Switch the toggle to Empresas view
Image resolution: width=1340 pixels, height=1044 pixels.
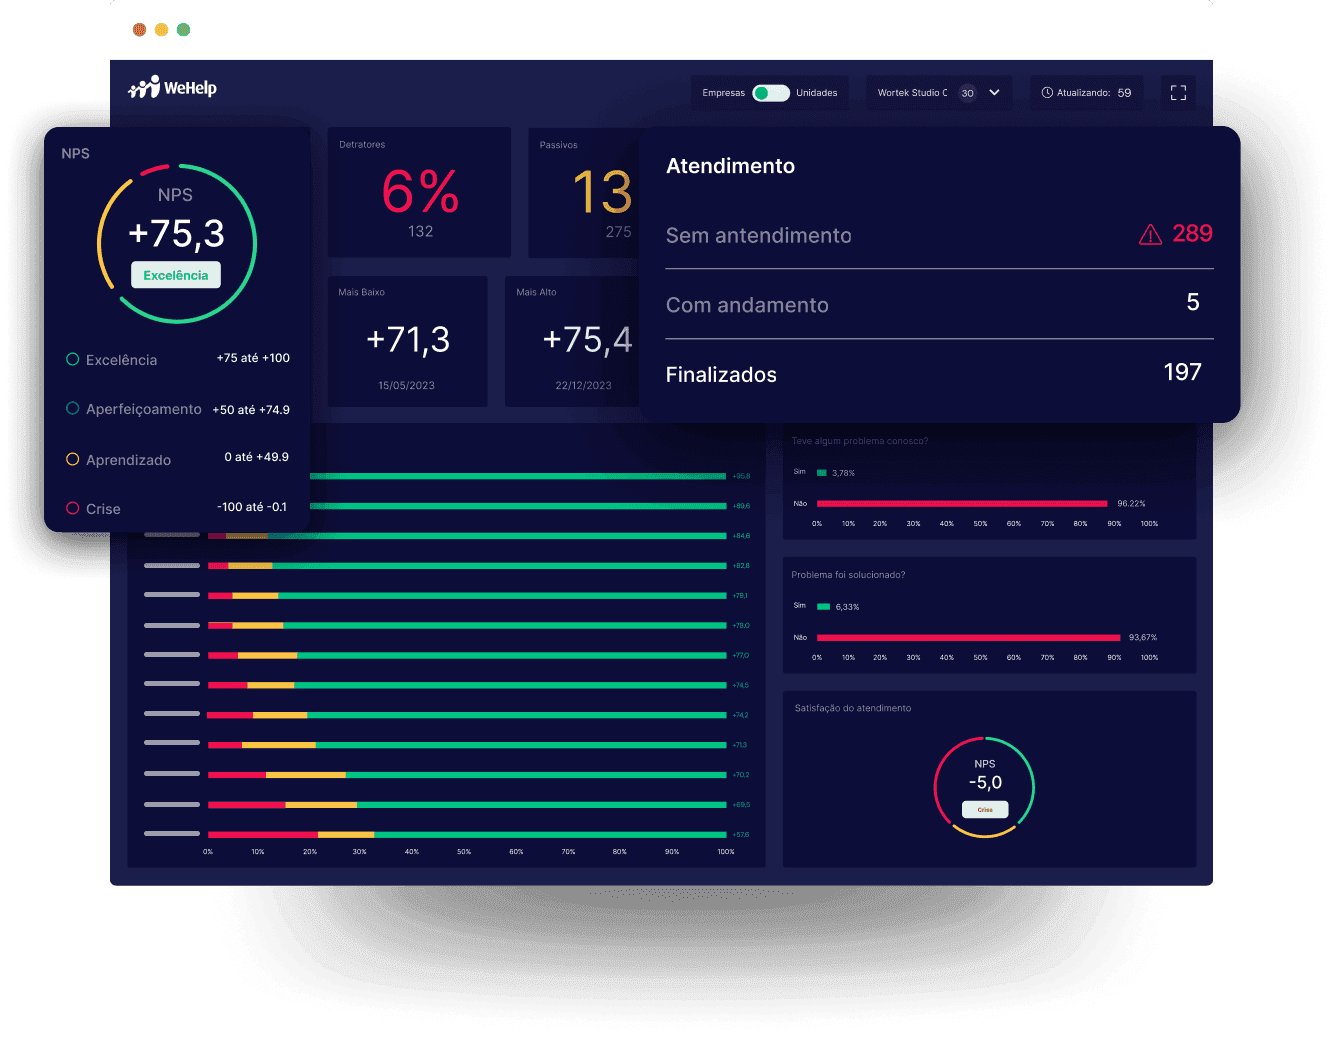(x=761, y=92)
